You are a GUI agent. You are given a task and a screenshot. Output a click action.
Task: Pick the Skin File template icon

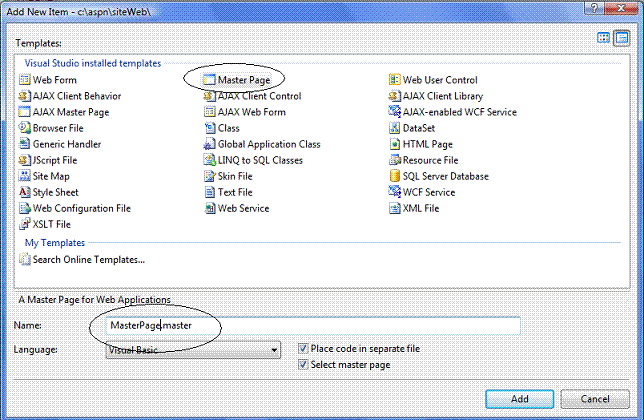point(209,176)
